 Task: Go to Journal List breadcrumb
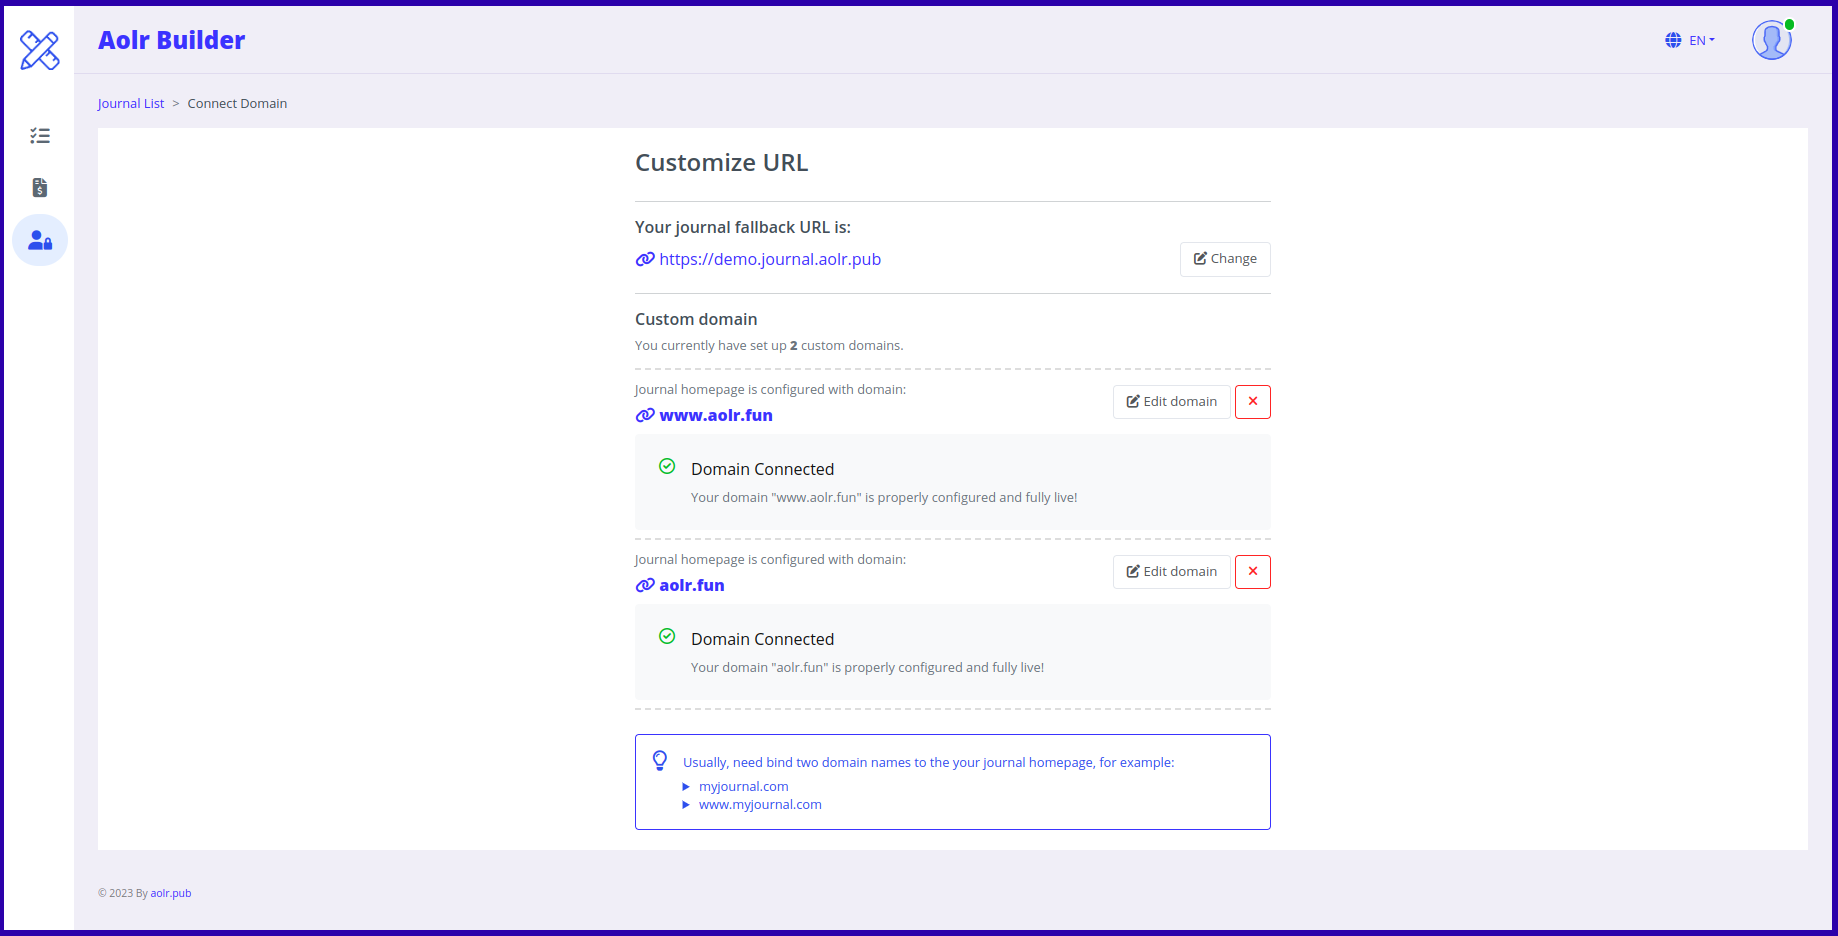pos(131,104)
